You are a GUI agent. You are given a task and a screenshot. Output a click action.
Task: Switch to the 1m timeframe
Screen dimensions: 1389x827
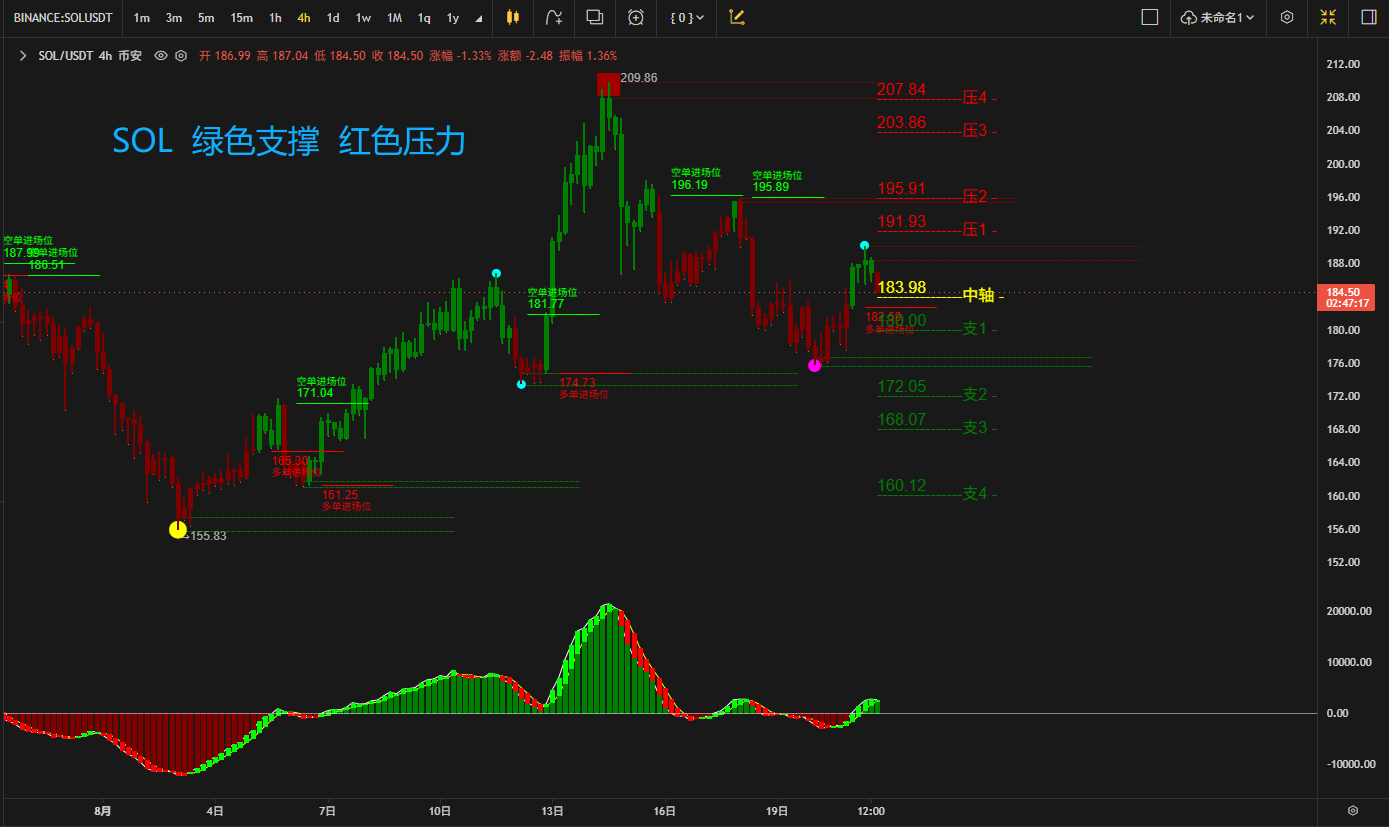click(142, 17)
